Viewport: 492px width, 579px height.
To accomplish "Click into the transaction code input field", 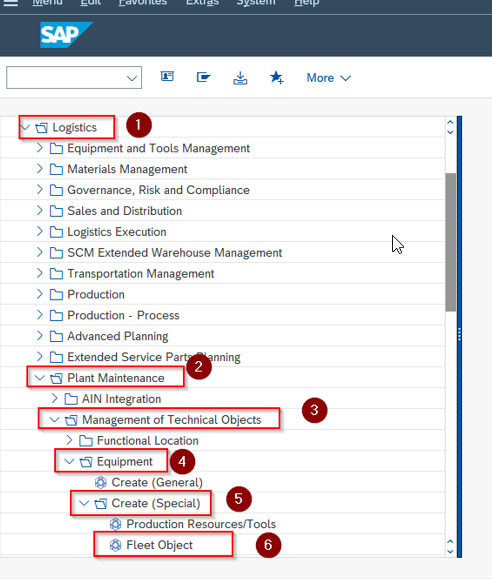I will (x=66, y=78).
